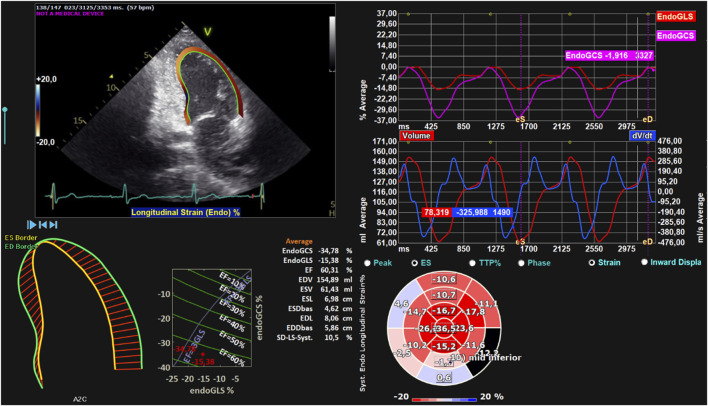Select the Strain radio button
708x406 pixels.
click(x=592, y=262)
